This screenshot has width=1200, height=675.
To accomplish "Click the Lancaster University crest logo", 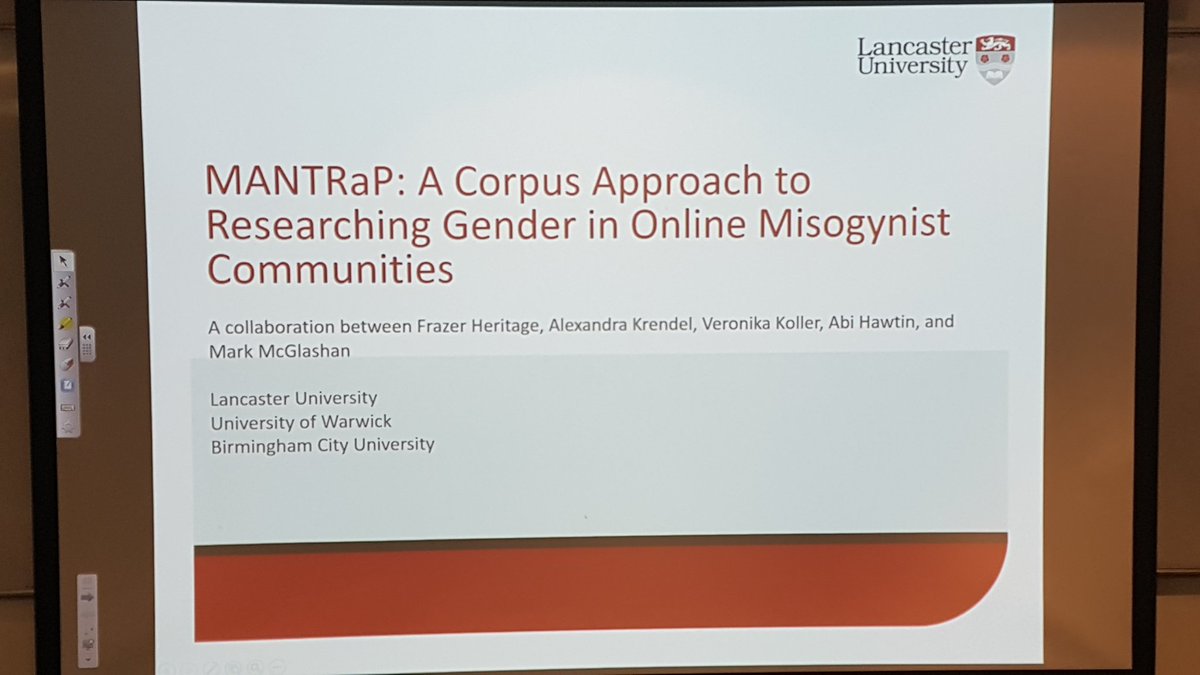I will click(x=995, y=55).
